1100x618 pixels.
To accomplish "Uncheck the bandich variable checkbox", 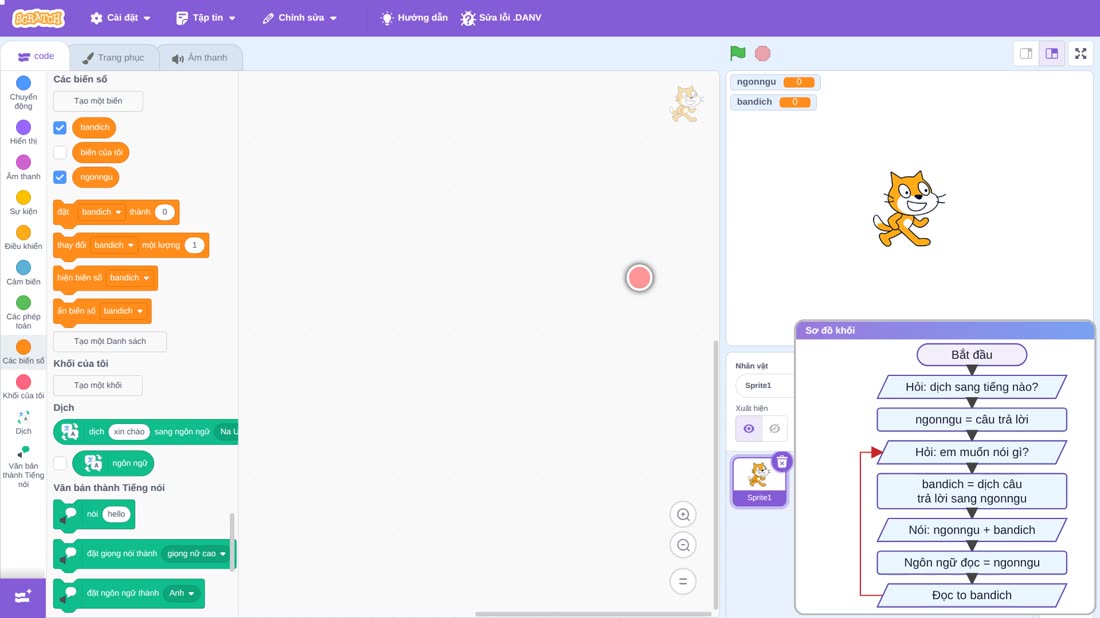I will pyautogui.click(x=60, y=128).
